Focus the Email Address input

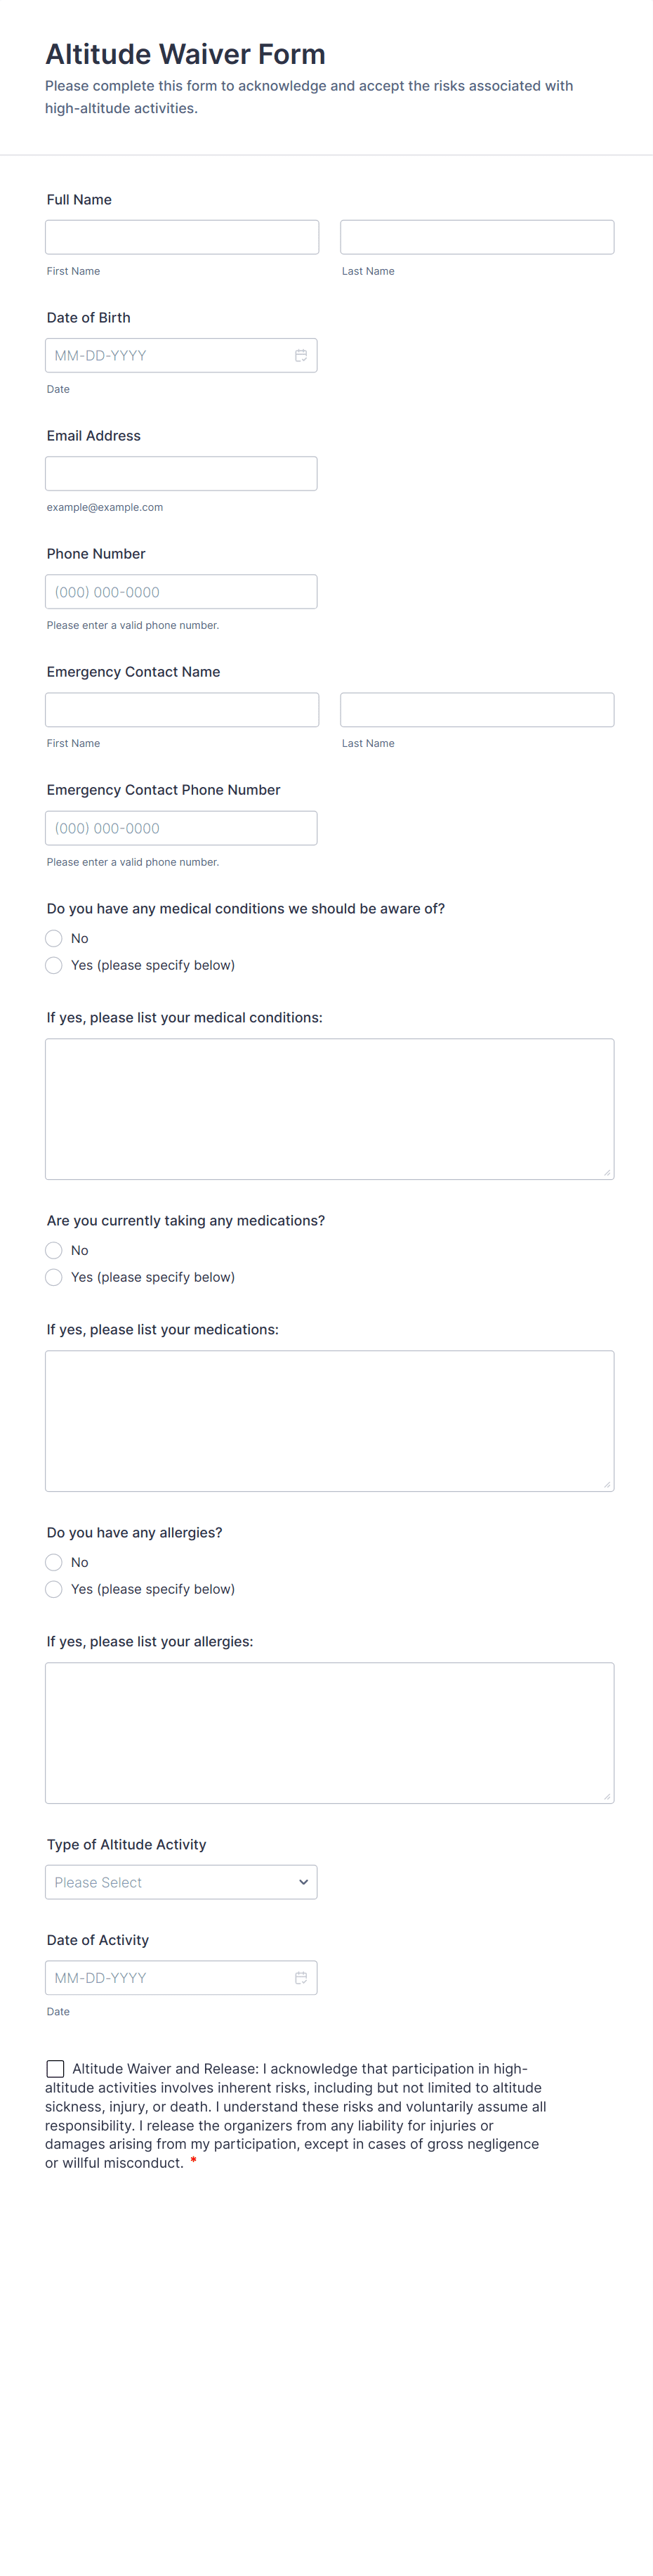pyautogui.click(x=181, y=474)
